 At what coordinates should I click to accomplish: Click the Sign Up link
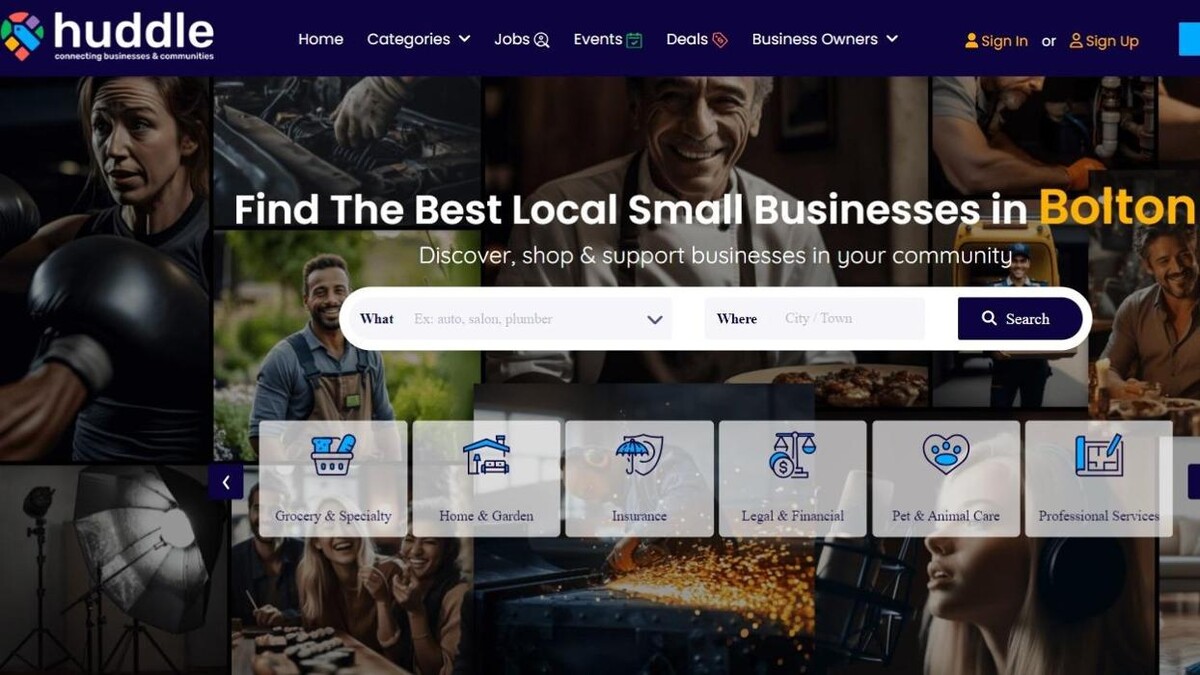point(1104,41)
